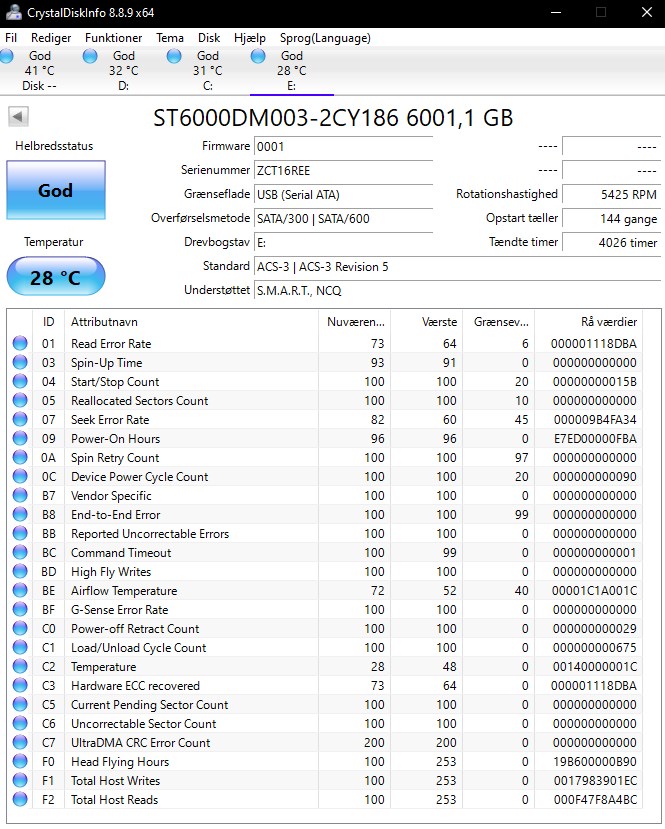Click status orb for Total Host Writes
The image size is (665, 829).
(x=20, y=780)
